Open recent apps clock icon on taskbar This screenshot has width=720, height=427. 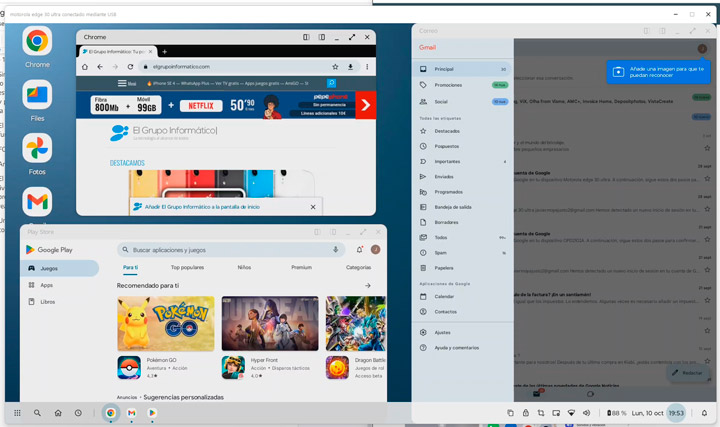(78, 413)
